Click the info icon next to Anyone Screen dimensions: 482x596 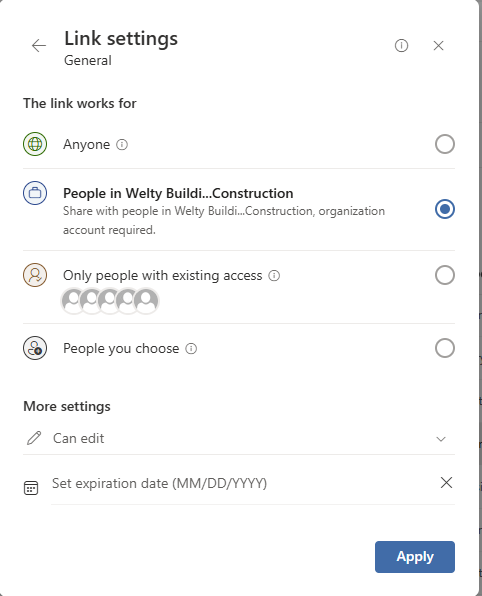[x=122, y=144]
